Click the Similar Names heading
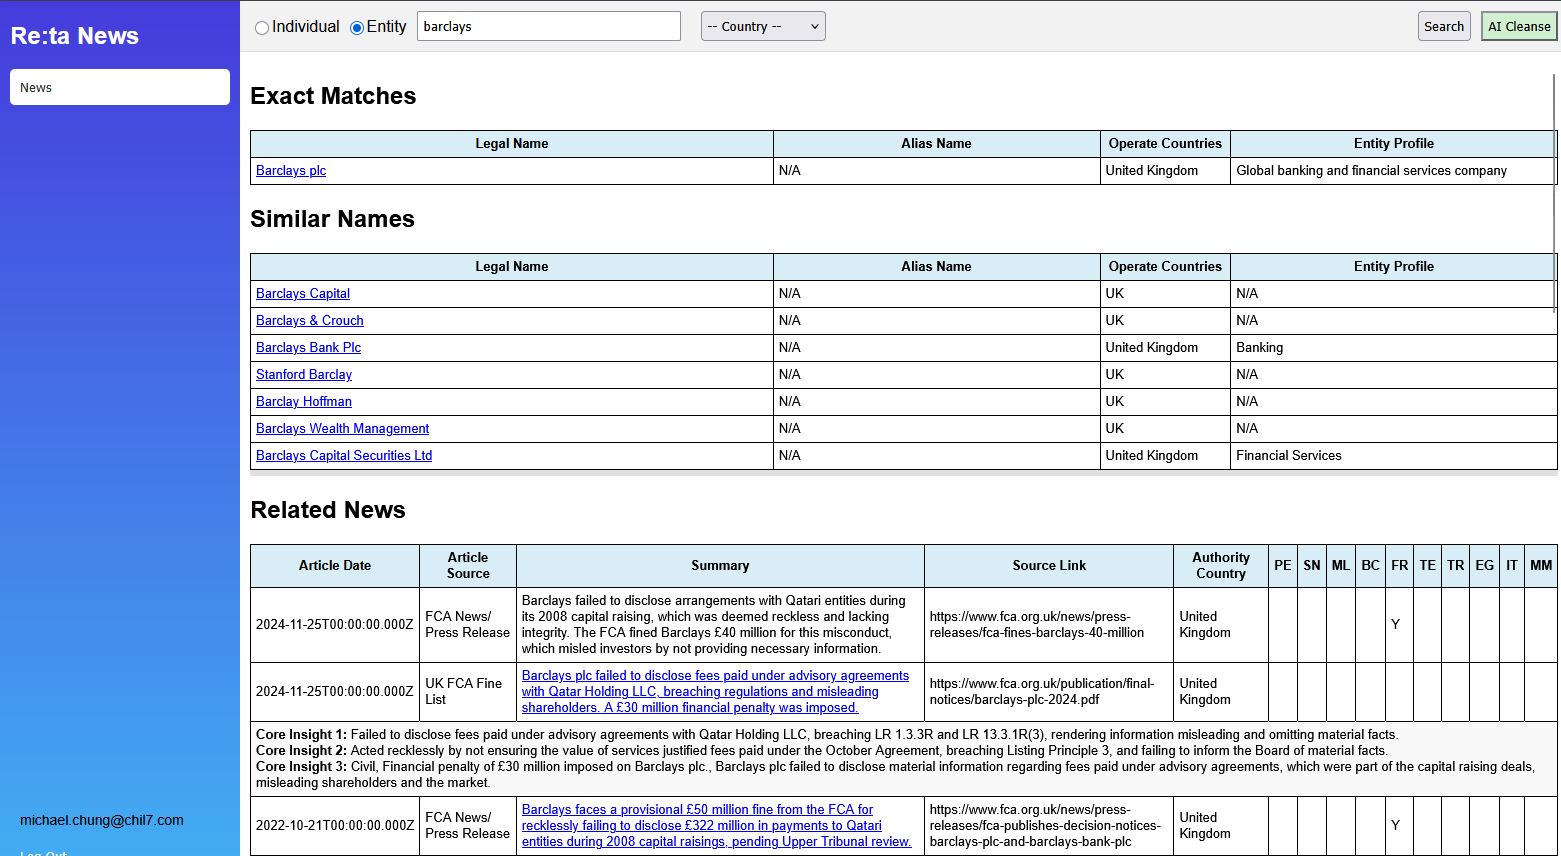Image resolution: width=1561 pixels, height=856 pixels. pyautogui.click(x=332, y=219)
